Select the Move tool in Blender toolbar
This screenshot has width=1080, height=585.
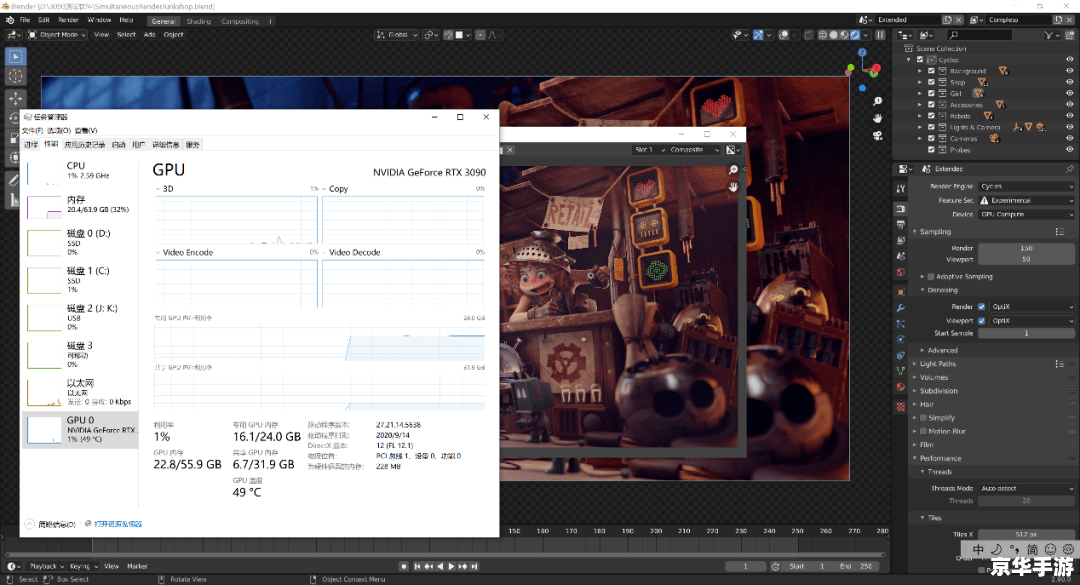pos(15,99)
